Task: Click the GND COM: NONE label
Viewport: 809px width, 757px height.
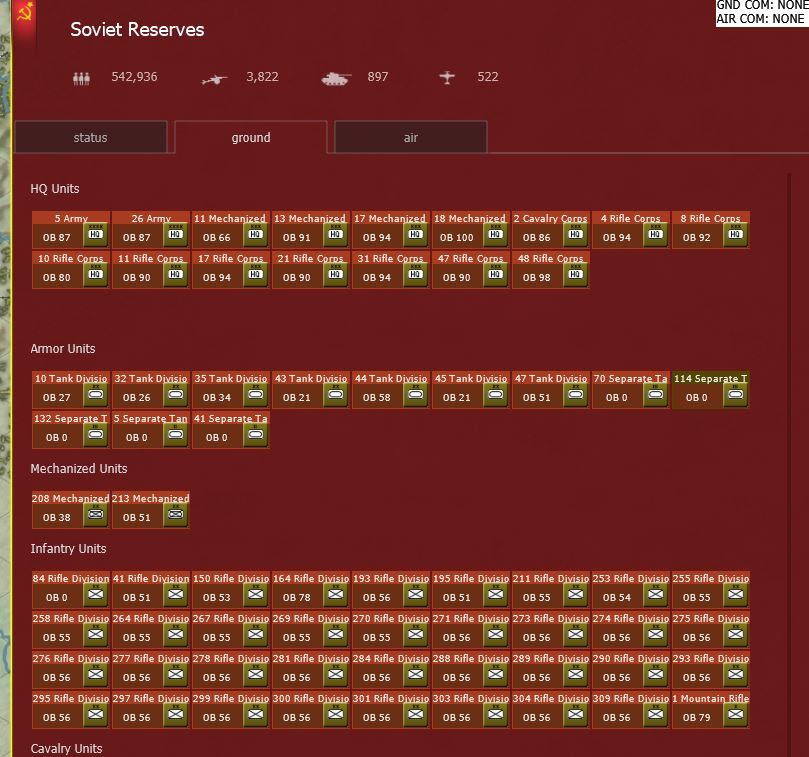Action: (761, 5)
